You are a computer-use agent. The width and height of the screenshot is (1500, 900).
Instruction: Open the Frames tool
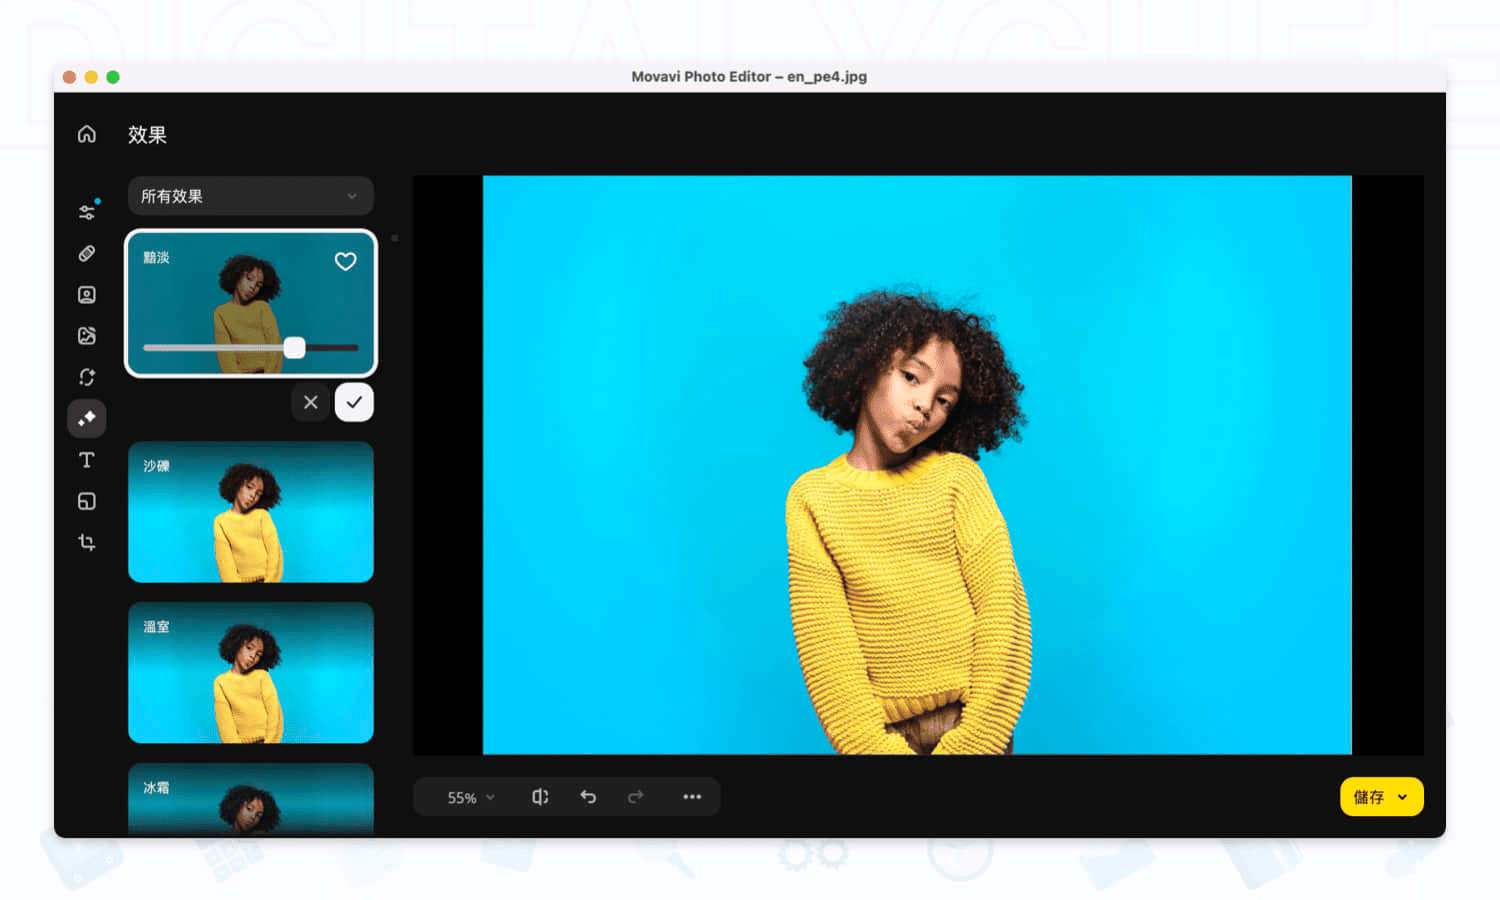[86, 501]
